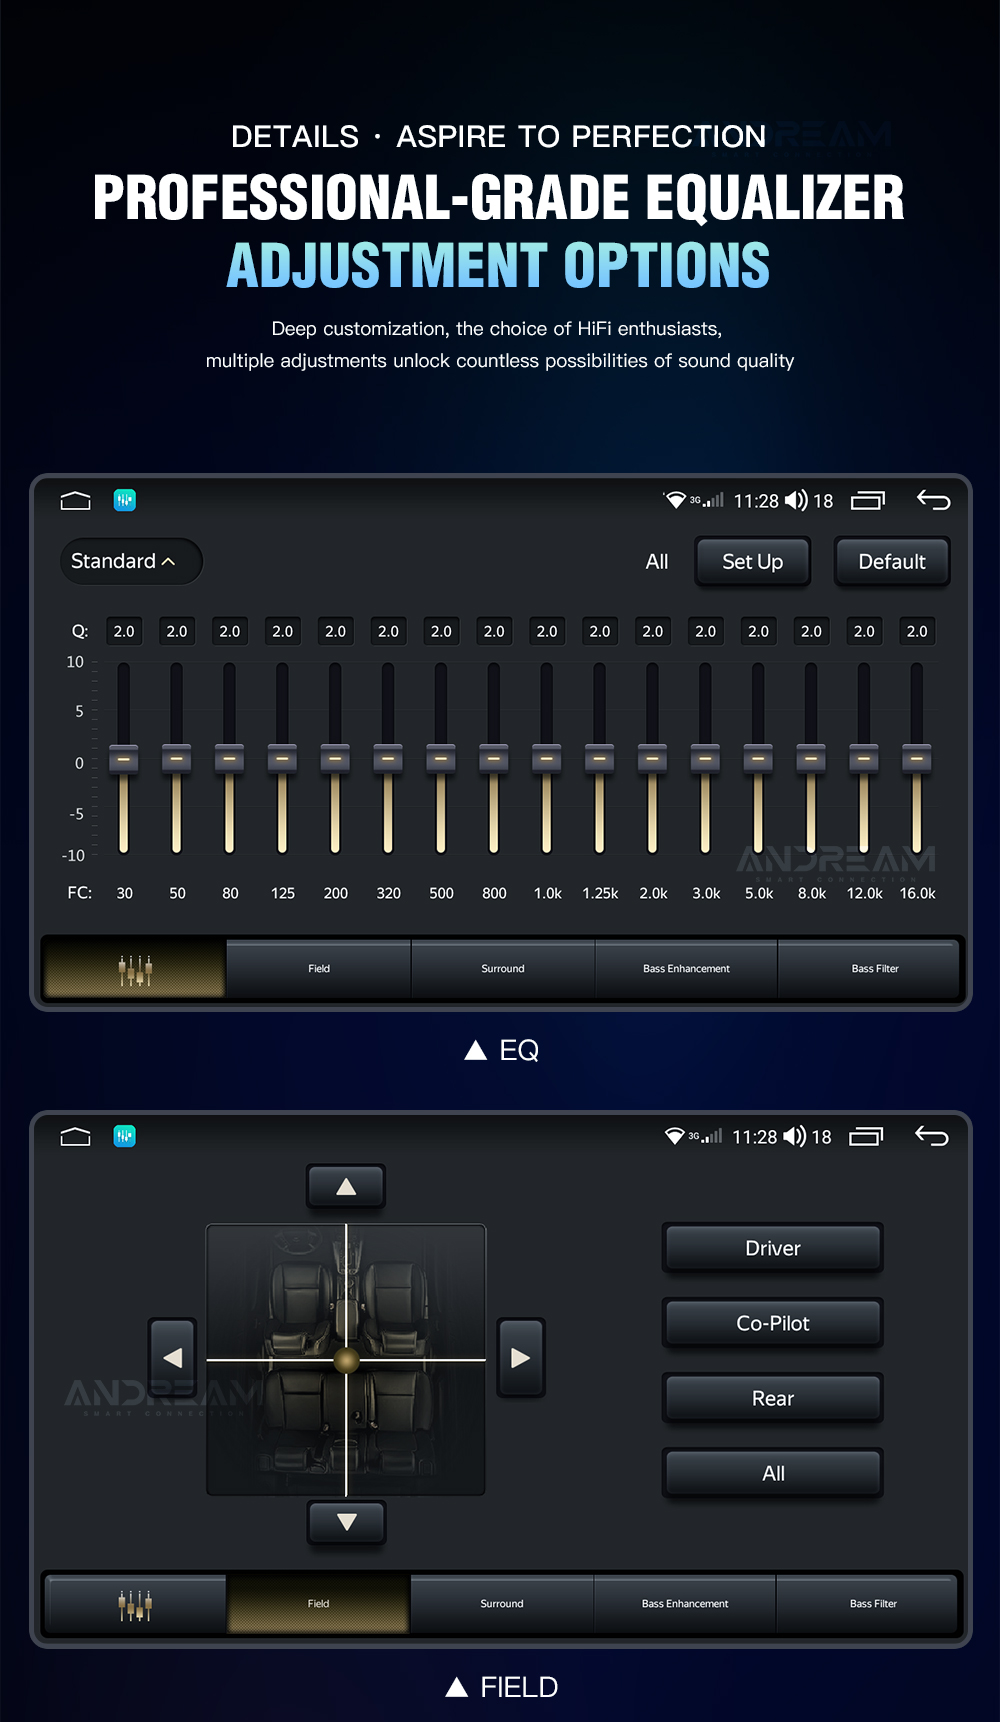Switch to Surround tab in EQ screen
Screen dimensions: 1000x1722
pyautogui.click(x=502, y=969)
